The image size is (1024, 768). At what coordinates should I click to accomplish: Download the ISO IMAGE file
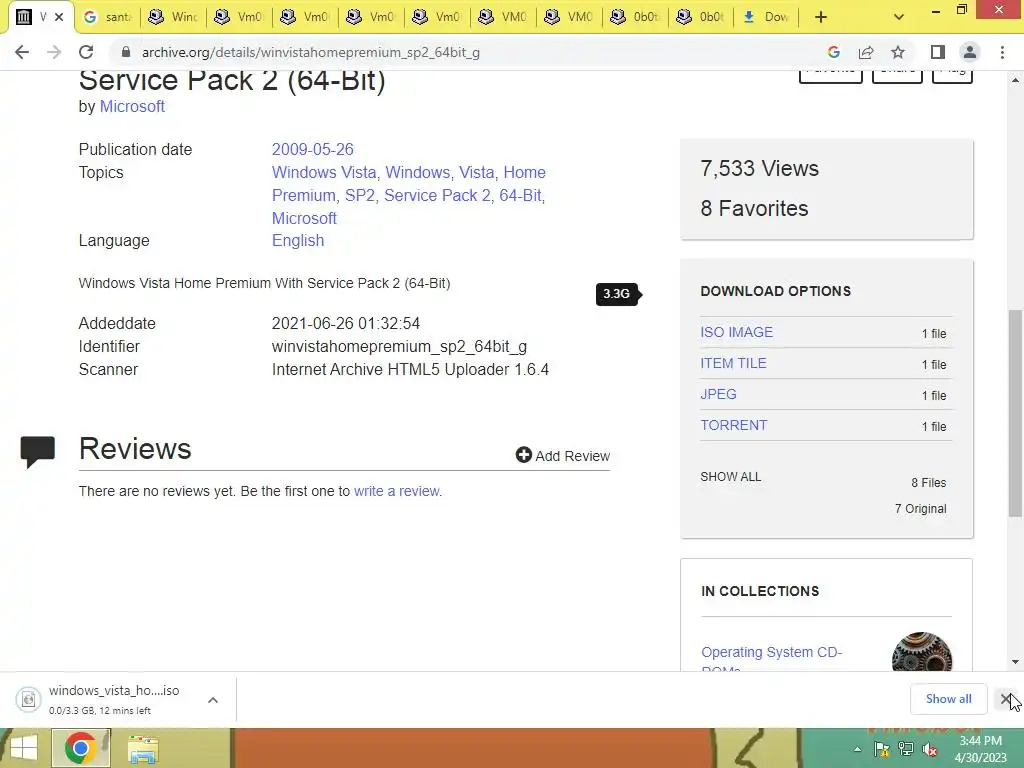pyautogui.click(x=736, y=332)
